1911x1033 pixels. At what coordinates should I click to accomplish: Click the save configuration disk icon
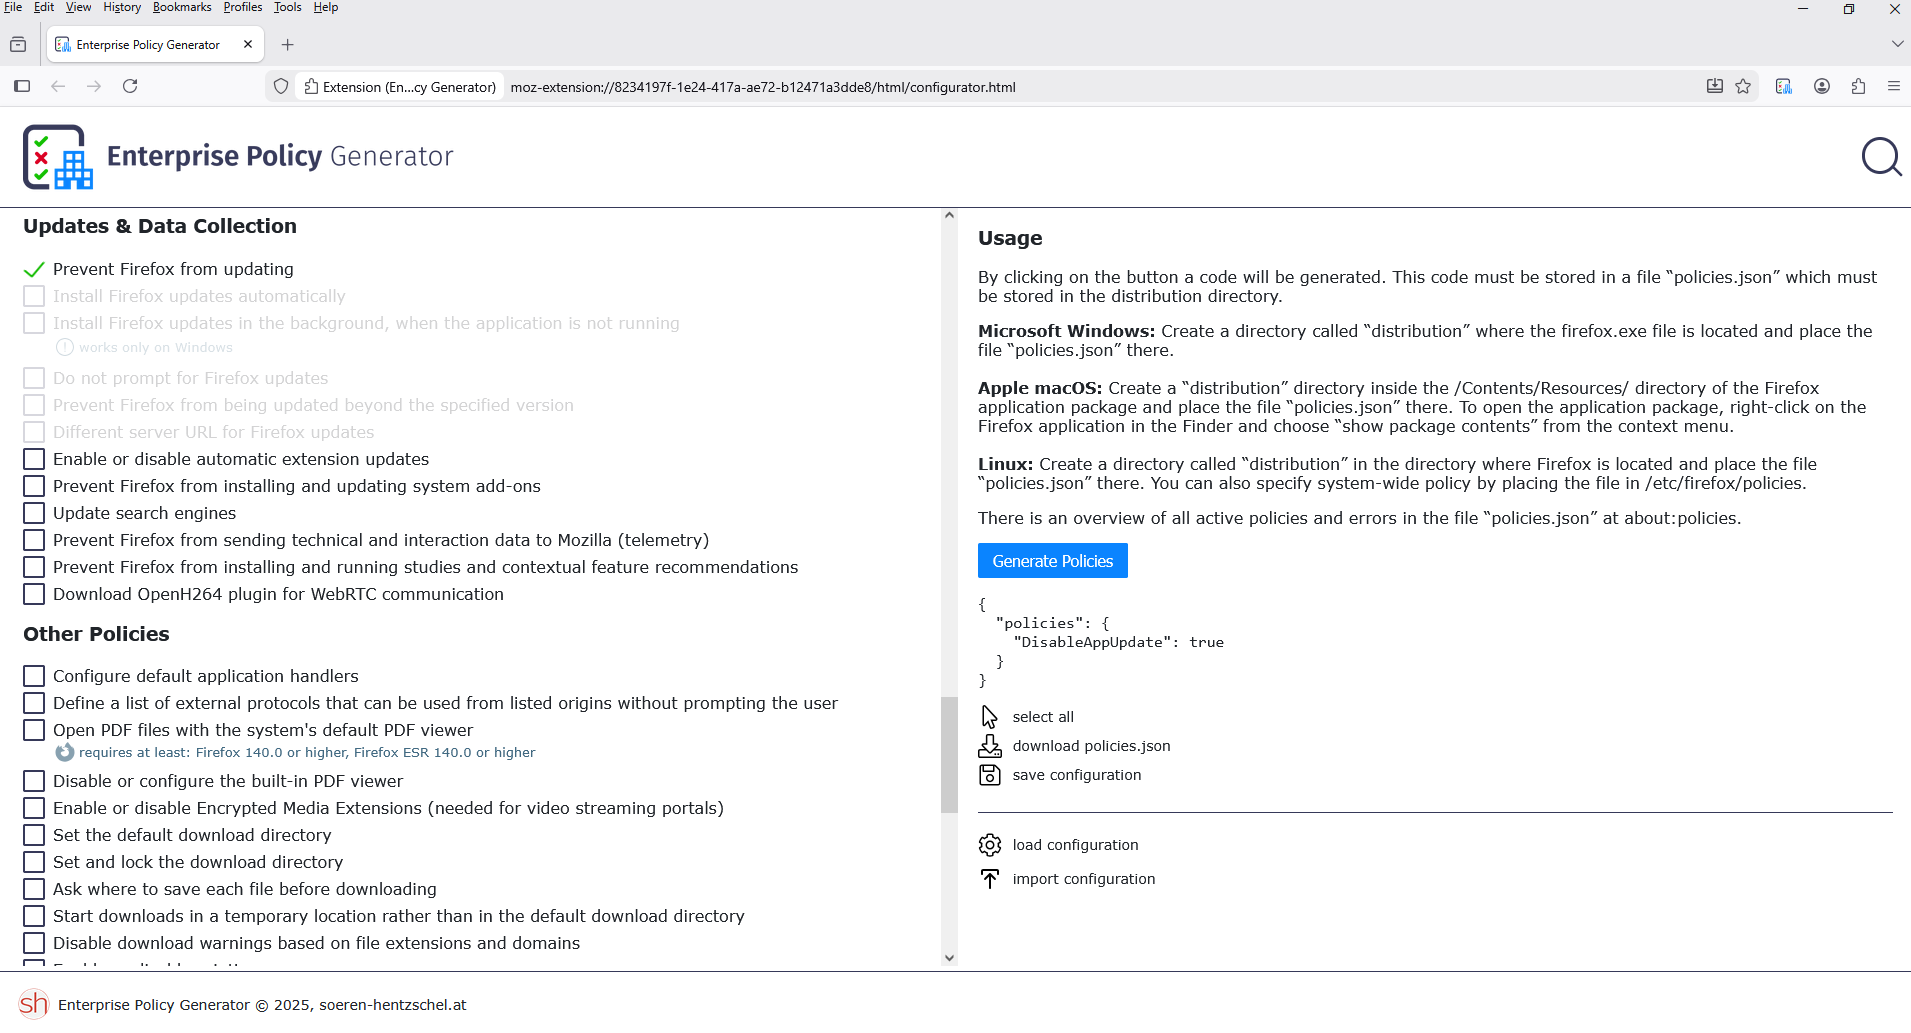click(990, 775)
